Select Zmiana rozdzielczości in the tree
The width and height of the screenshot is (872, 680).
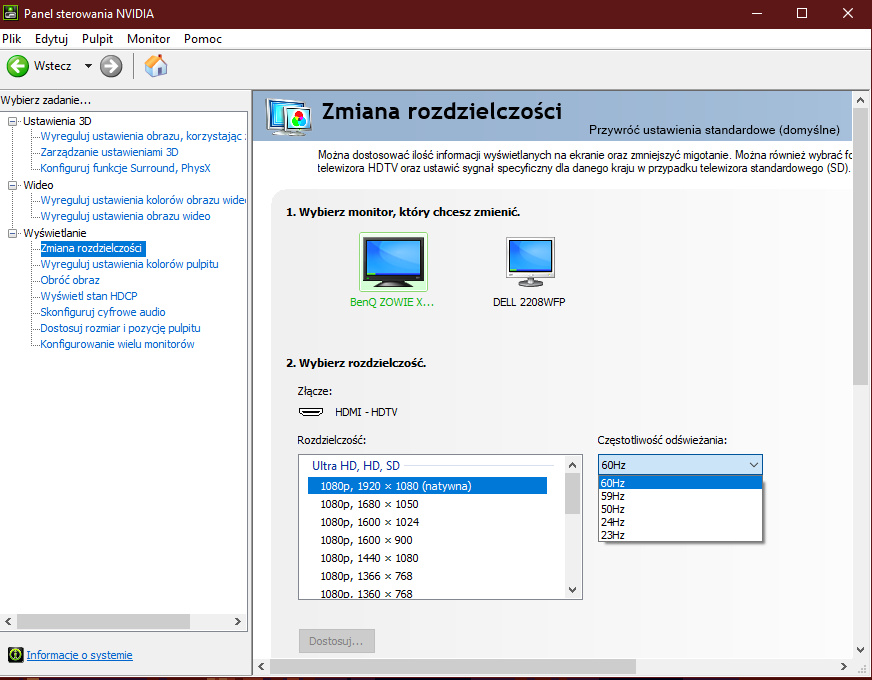[92, 248]
